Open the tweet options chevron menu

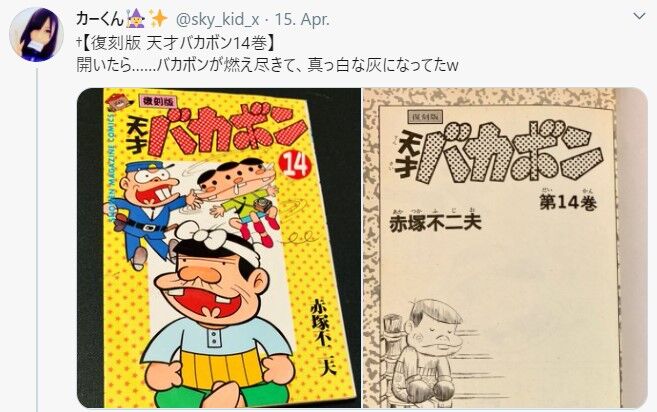[x=639, y=17]
